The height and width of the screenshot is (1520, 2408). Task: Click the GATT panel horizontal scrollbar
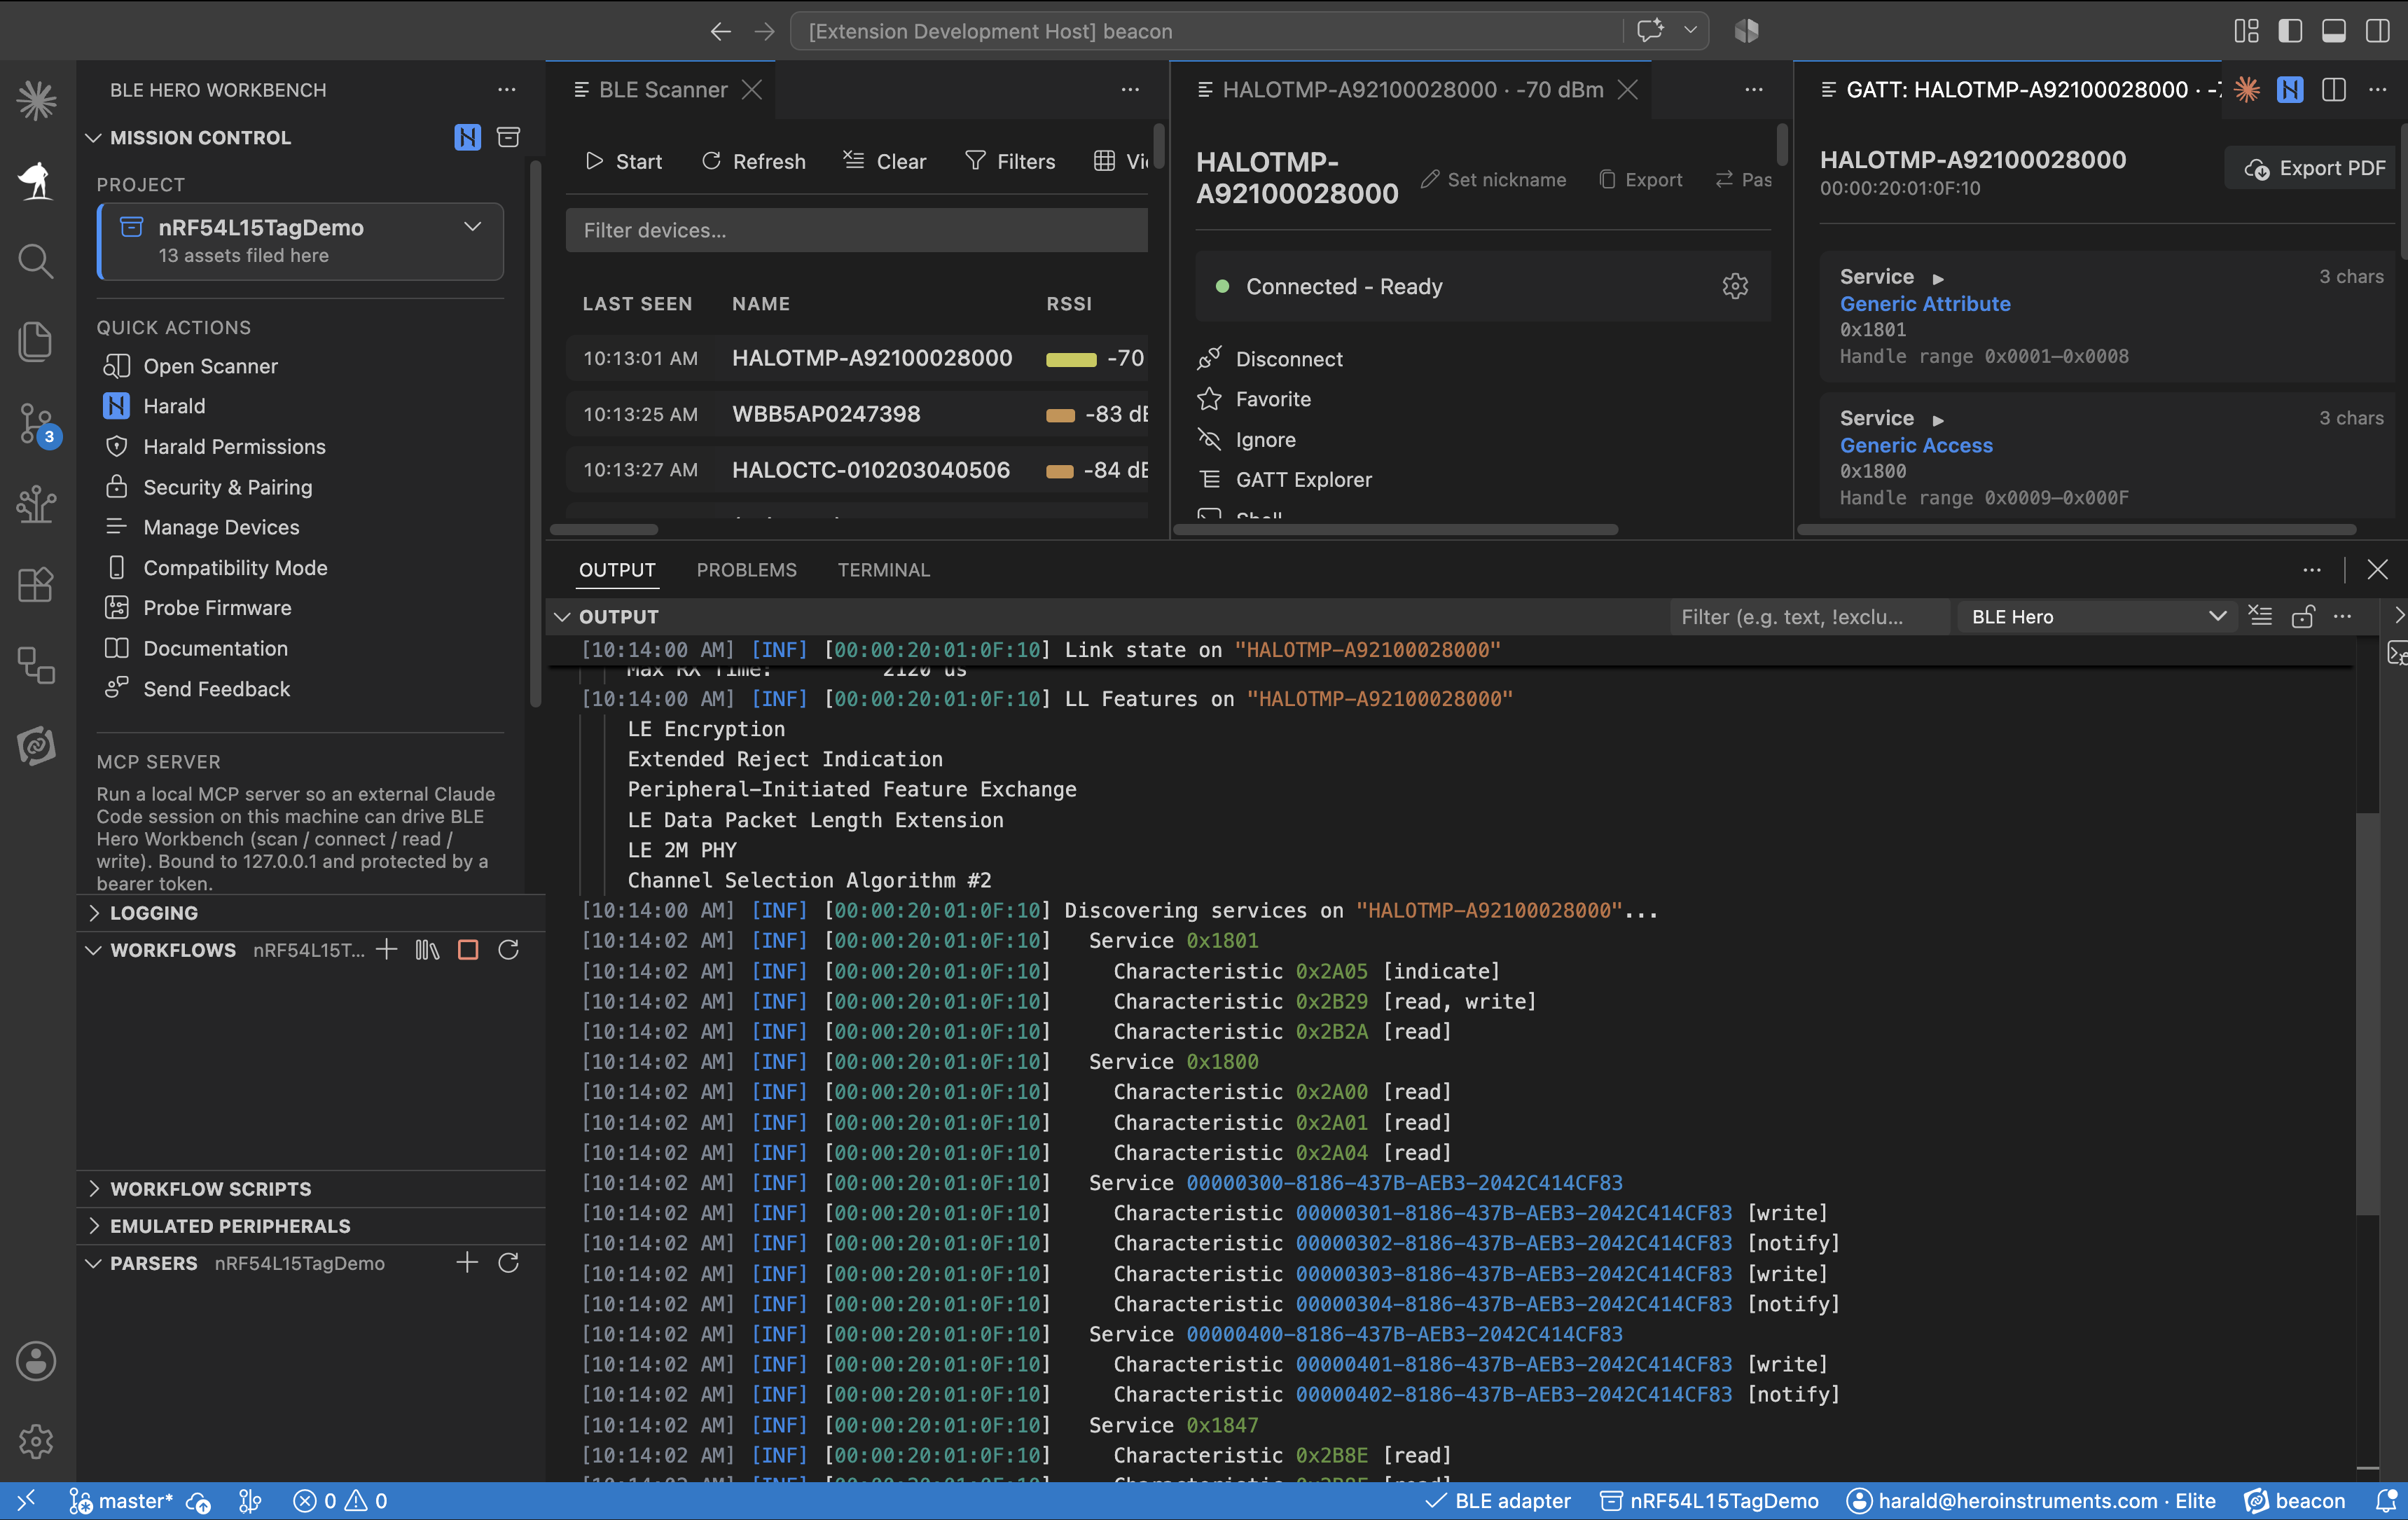tap(2076, 529)
